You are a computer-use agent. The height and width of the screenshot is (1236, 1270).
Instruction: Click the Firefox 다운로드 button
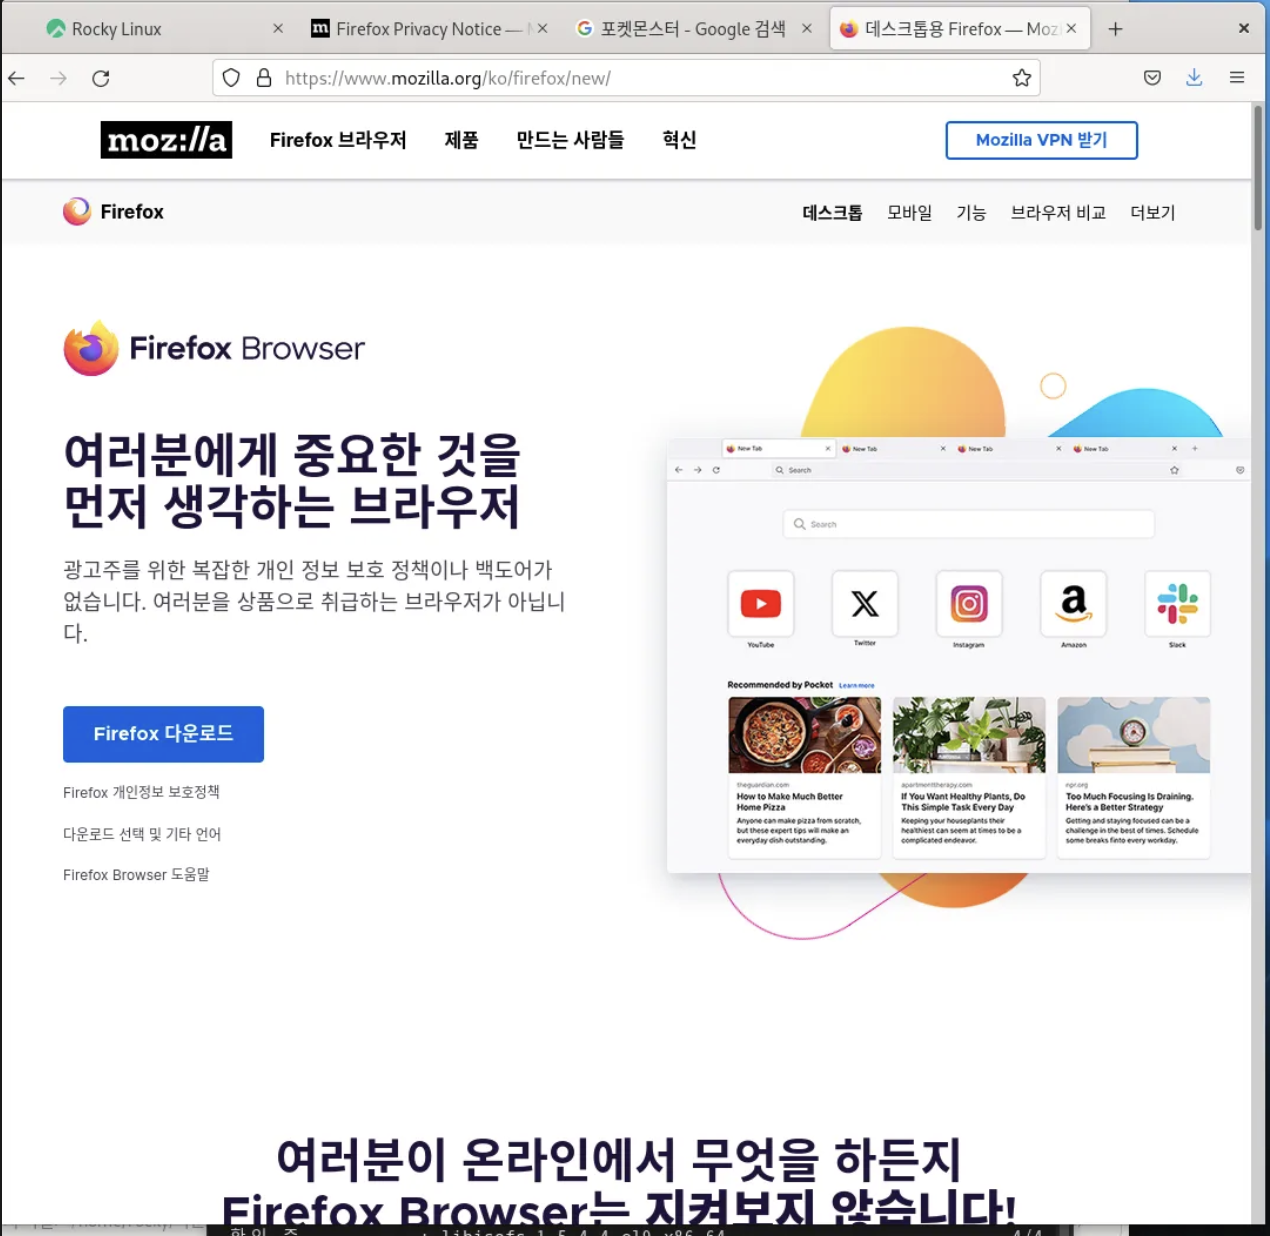(x=163, y=734)
